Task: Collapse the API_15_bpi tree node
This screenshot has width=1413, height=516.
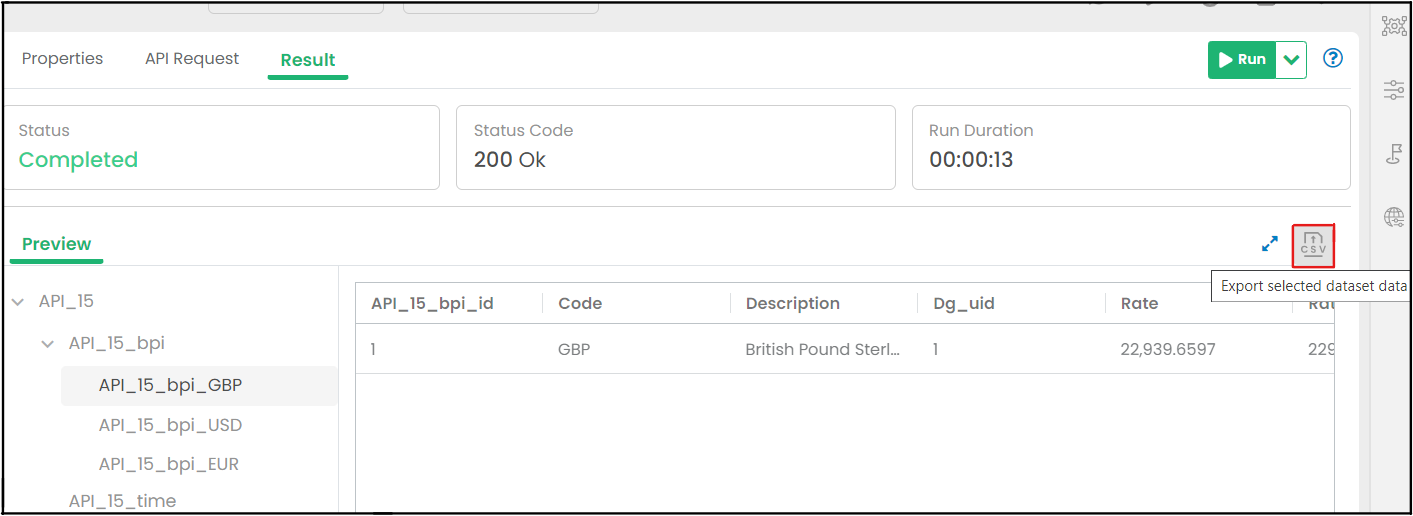Action: click(48, 343)
